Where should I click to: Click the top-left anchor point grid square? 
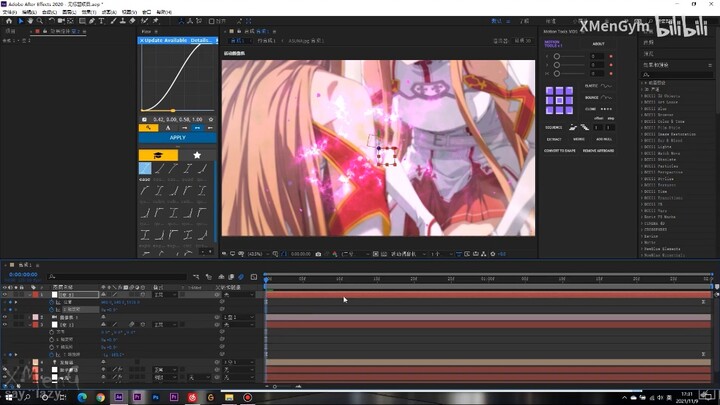point(550,91)
